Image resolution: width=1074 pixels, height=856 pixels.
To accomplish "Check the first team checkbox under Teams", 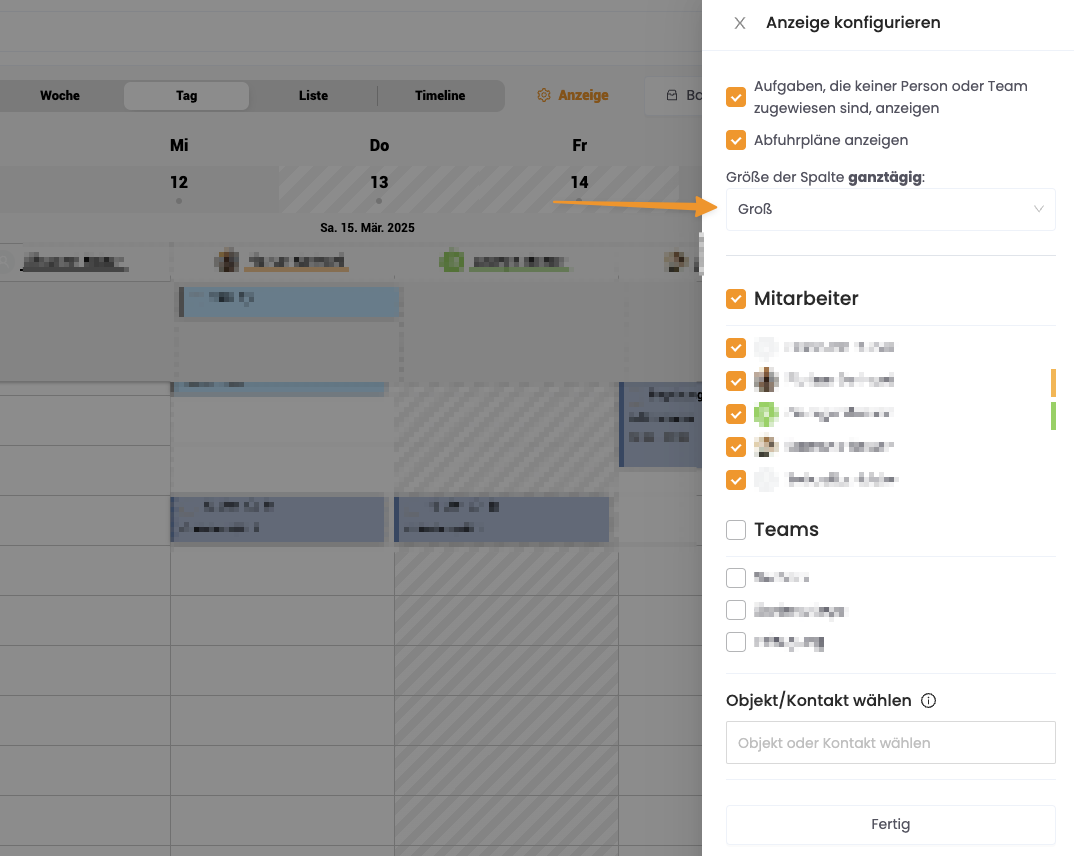I will 736,578.
